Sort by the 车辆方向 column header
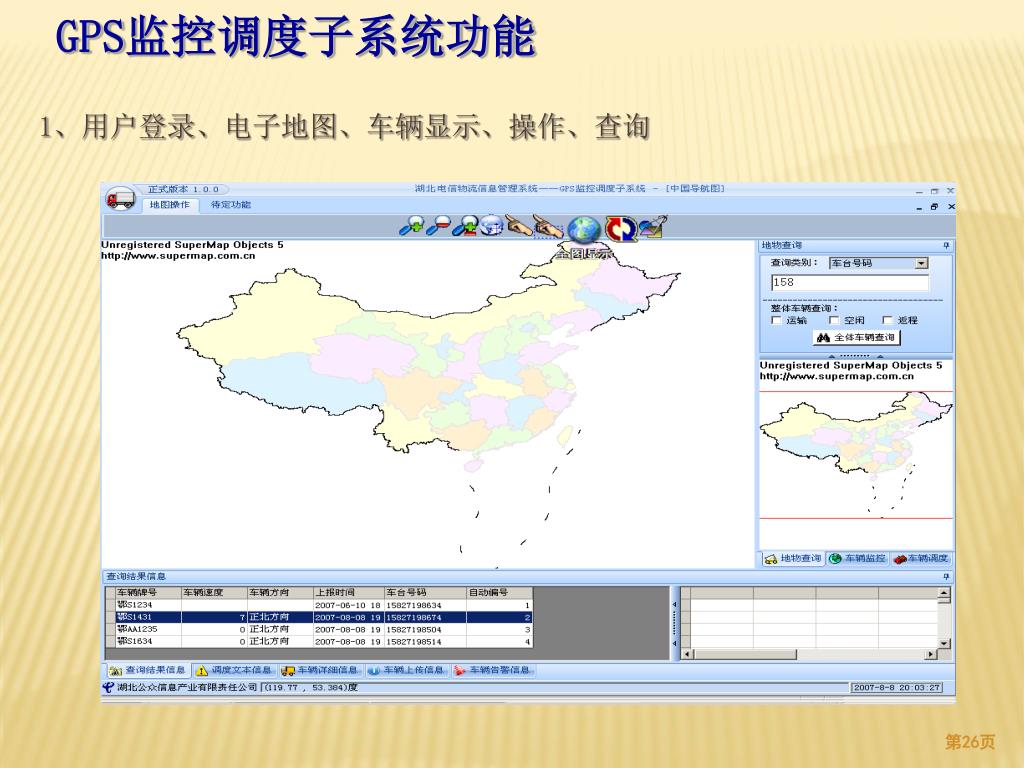 (x=280, y=592)
